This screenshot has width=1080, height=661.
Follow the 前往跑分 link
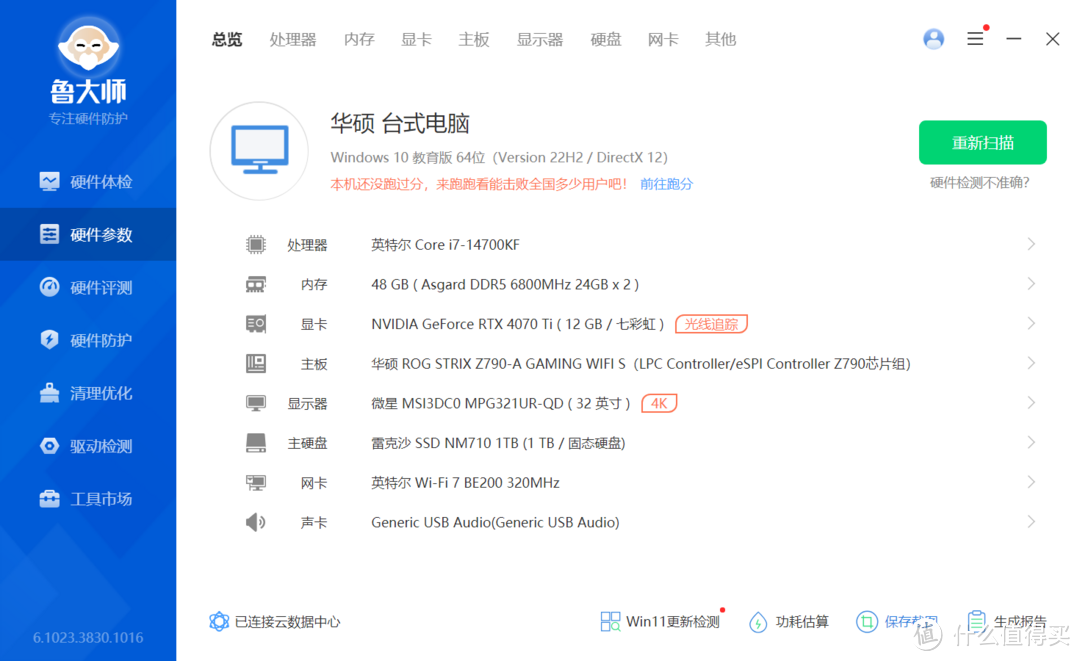[x=666, y=184]
